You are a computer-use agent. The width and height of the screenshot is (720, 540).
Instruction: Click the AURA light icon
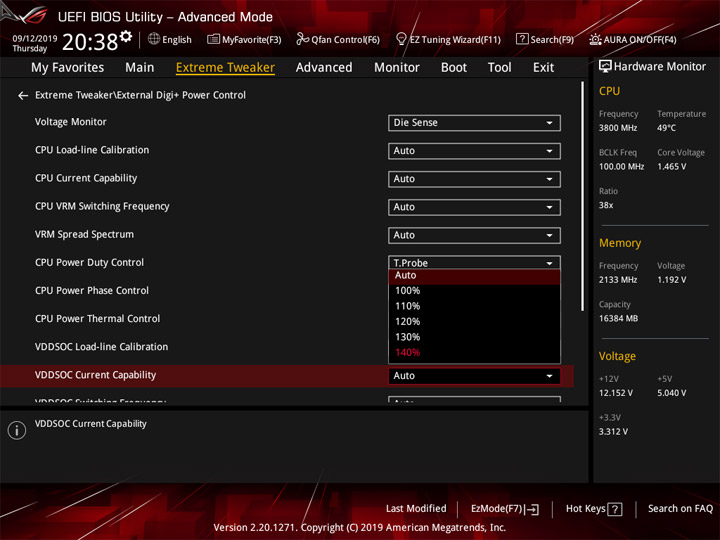[595, 39]
